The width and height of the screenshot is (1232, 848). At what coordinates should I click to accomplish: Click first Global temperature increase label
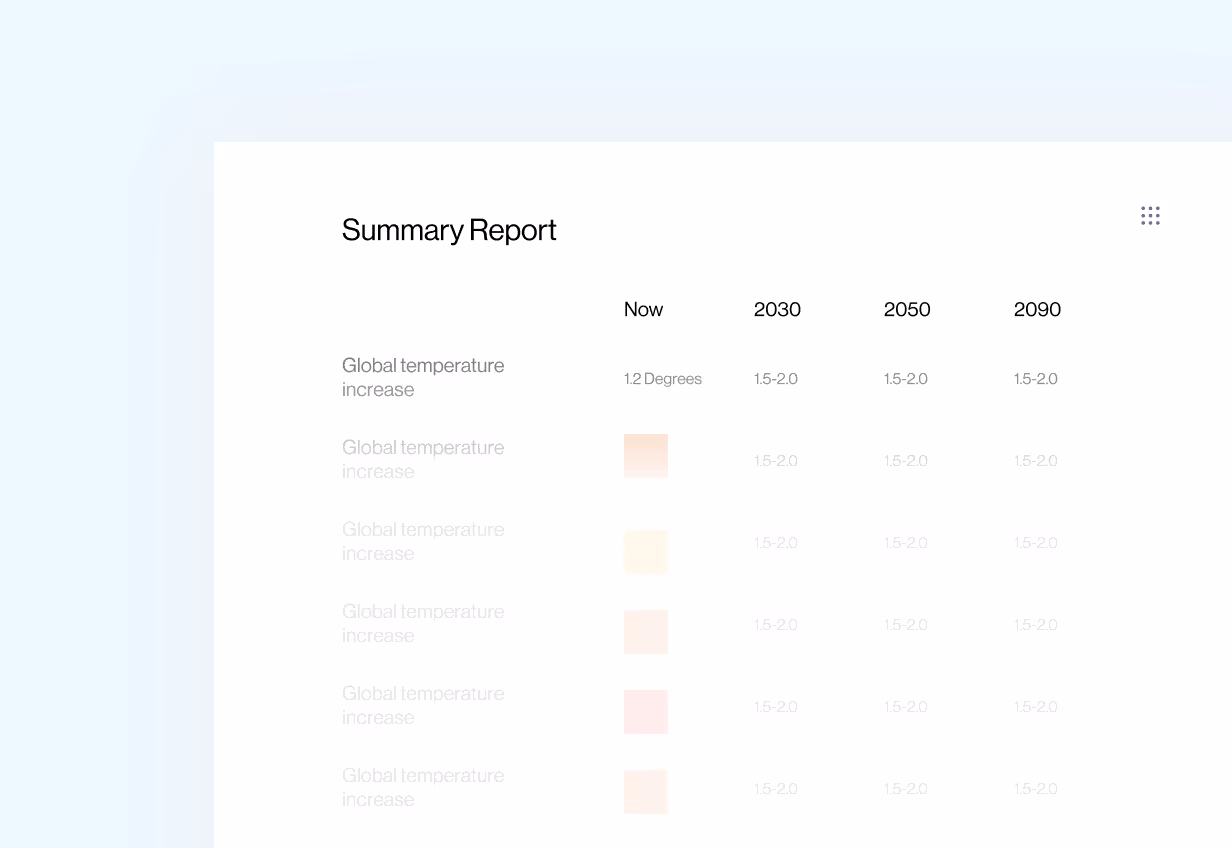423,378
